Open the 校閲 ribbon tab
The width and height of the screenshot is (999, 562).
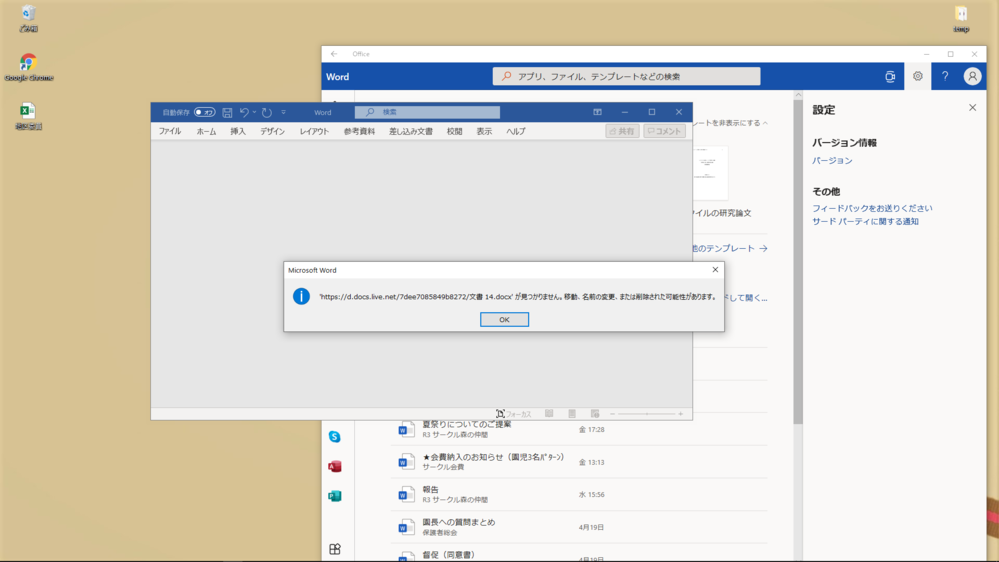click(x=454, y=131)
